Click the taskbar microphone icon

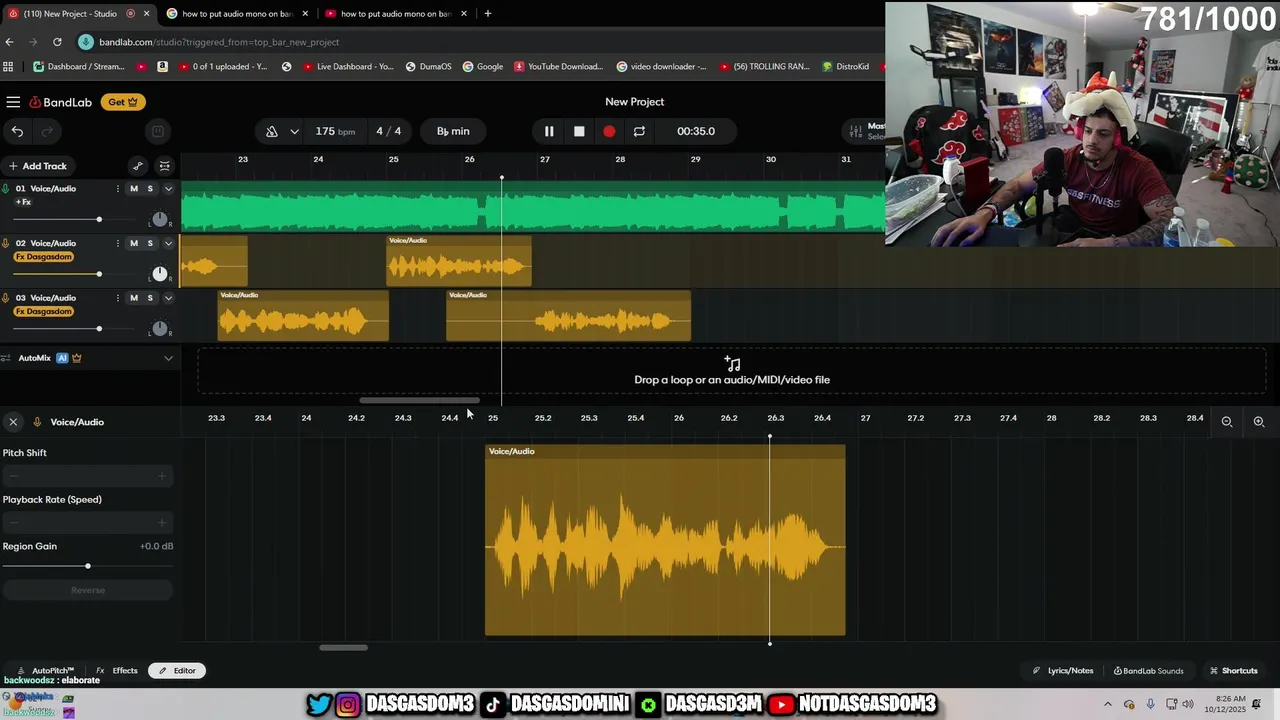pos(1150,704)
